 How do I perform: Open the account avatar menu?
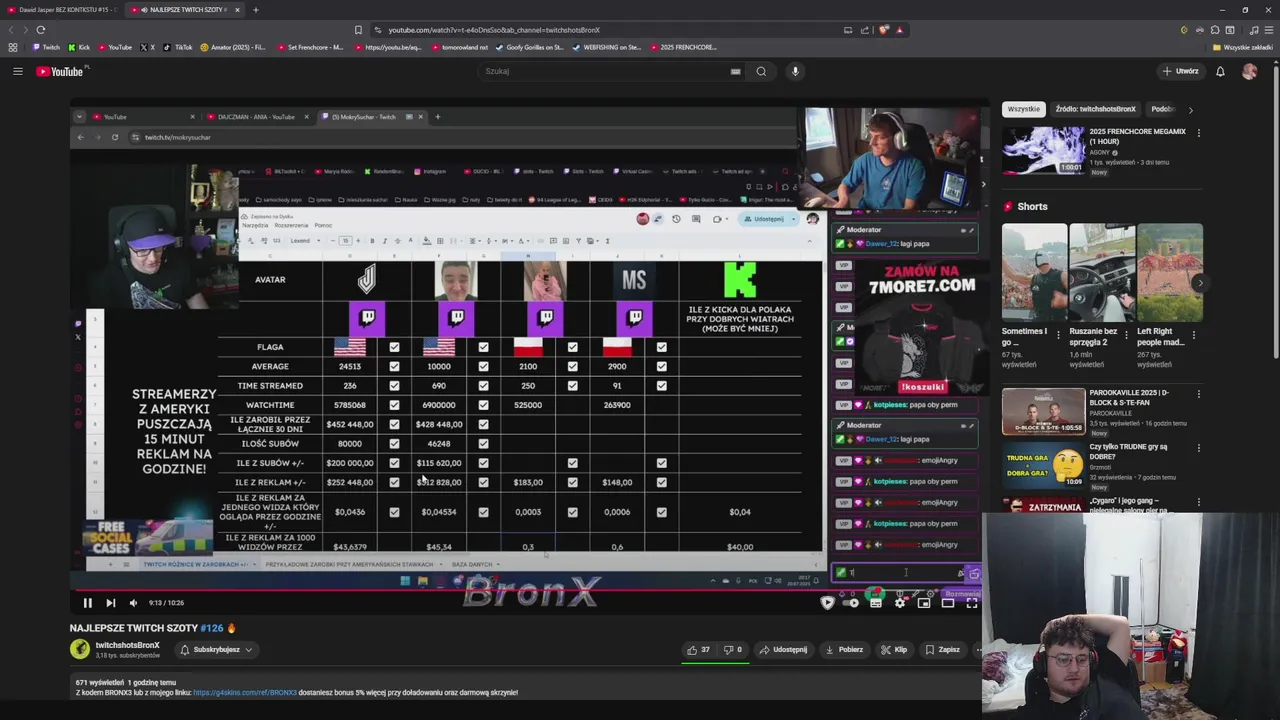(x=1249, y=71)
